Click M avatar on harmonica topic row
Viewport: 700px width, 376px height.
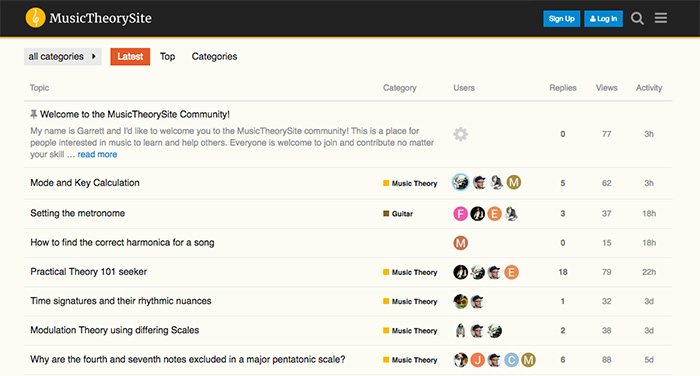coord(460,243)
